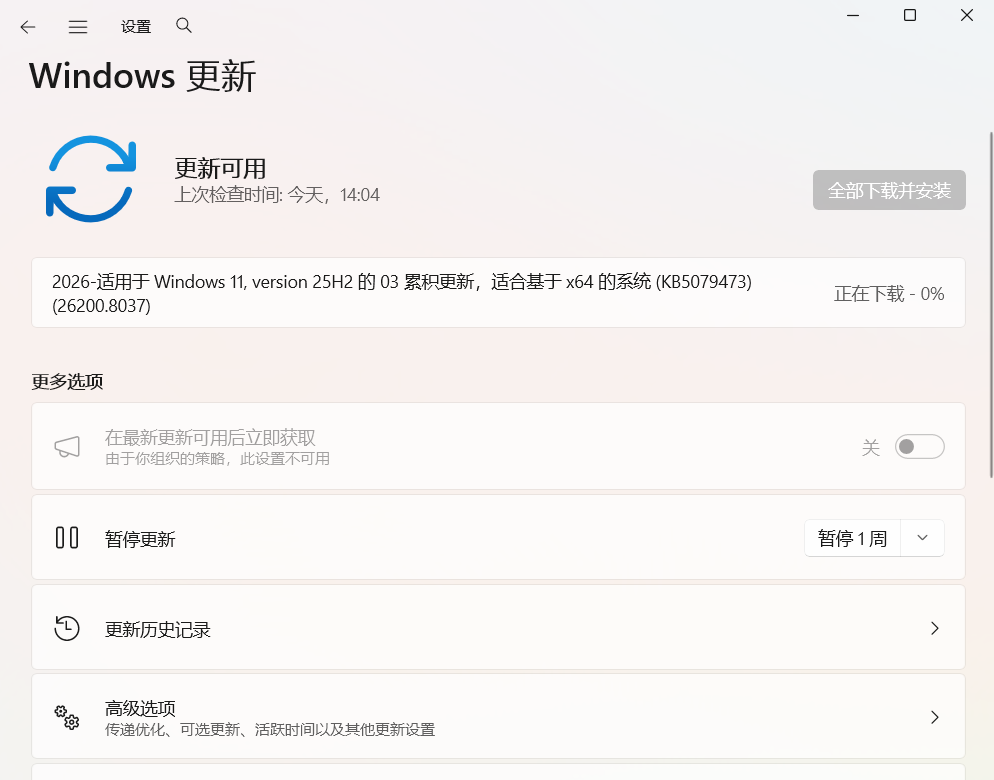Click the 正在下载 - 0% status text
Image resolution: width=994 pixels, height=780 pixels.
point(889,294)
